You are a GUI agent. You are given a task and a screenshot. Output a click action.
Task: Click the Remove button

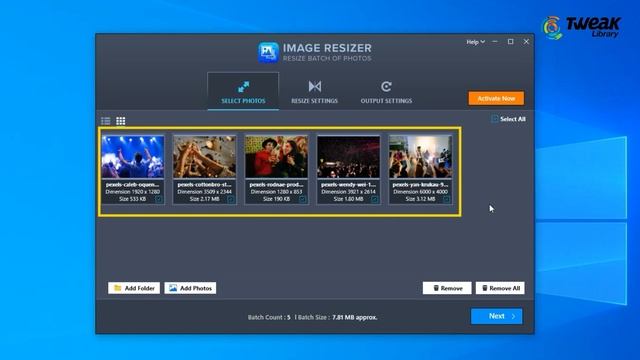(x=447, y=288)
